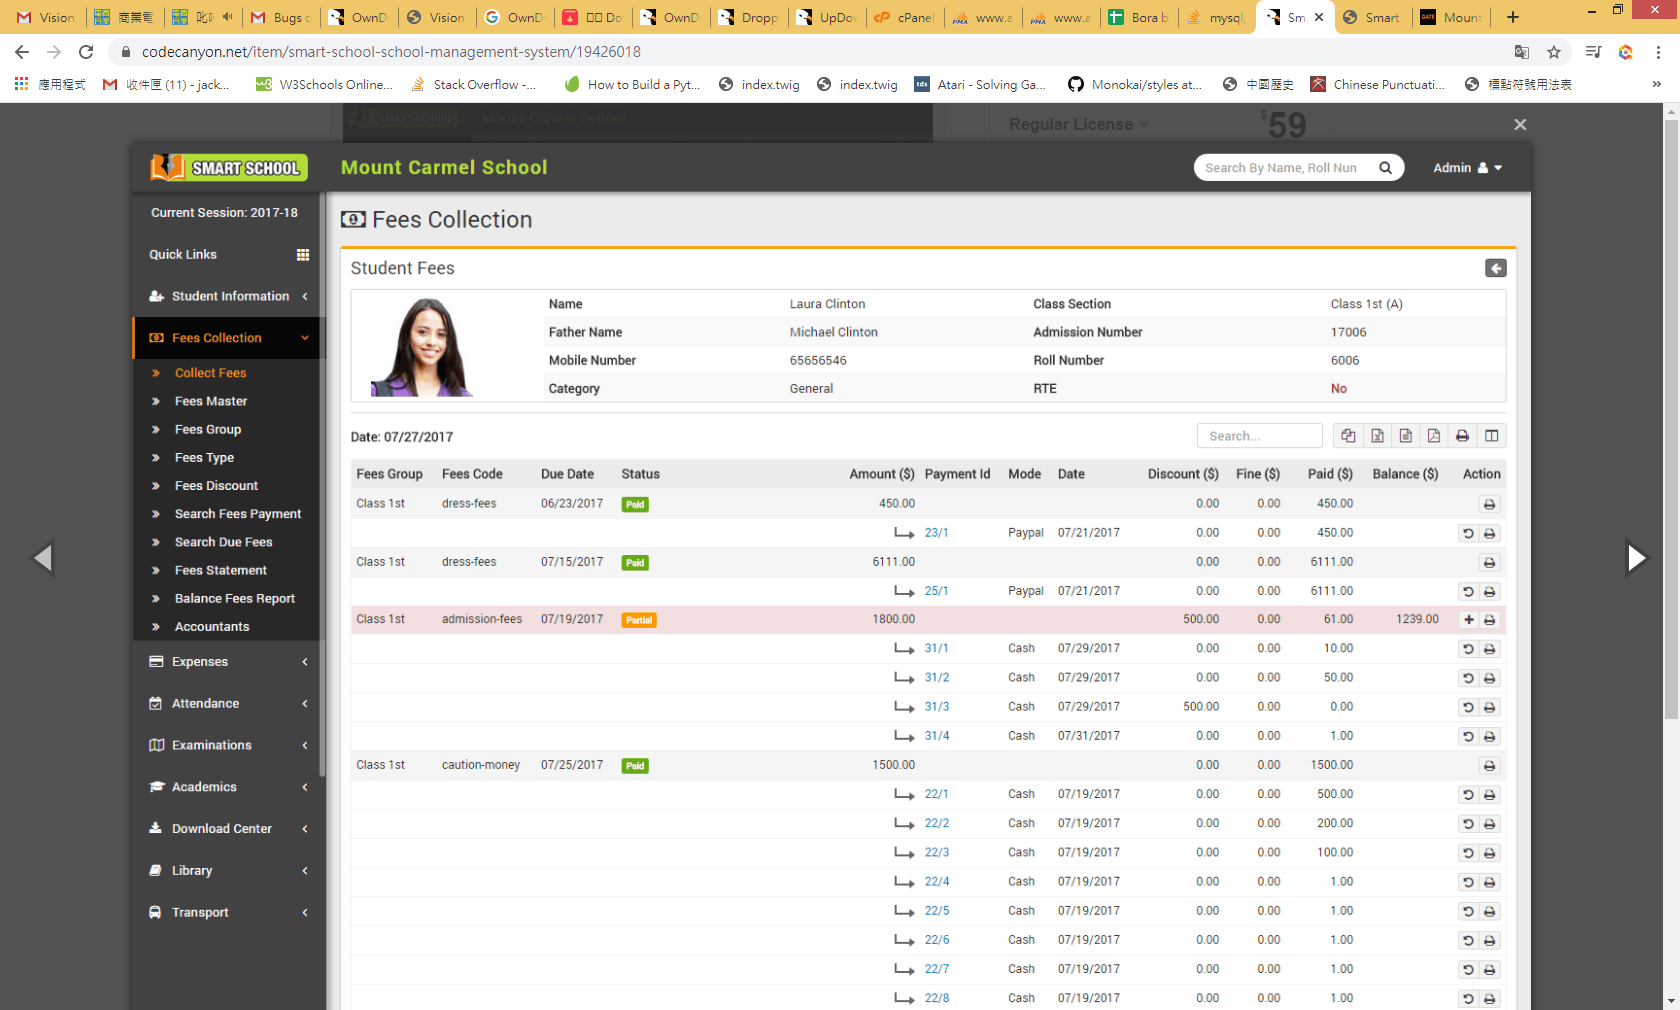
Task: Expand the Examinations sidebar section
Action: pyautogui.click(x=230, y=745)
